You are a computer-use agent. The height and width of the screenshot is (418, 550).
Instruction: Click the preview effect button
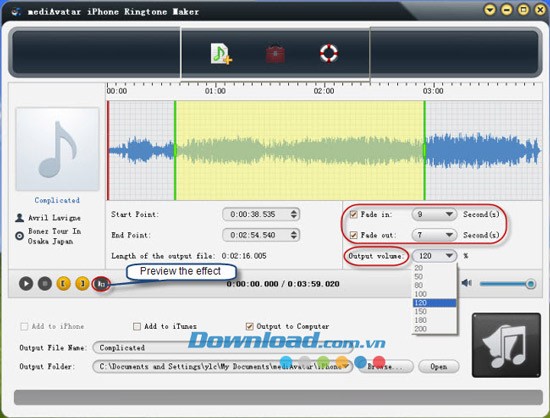coord(101,284)
